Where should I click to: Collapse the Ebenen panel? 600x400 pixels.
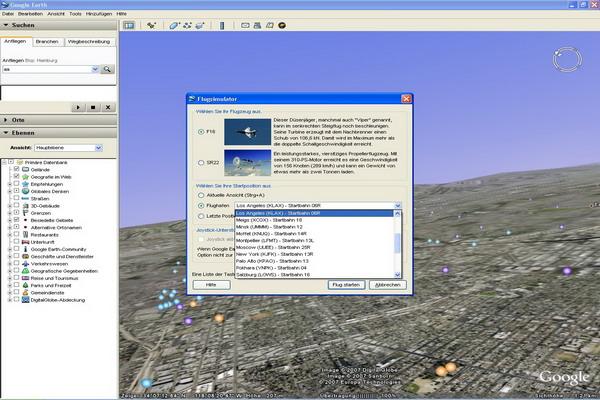click(6, 132)
